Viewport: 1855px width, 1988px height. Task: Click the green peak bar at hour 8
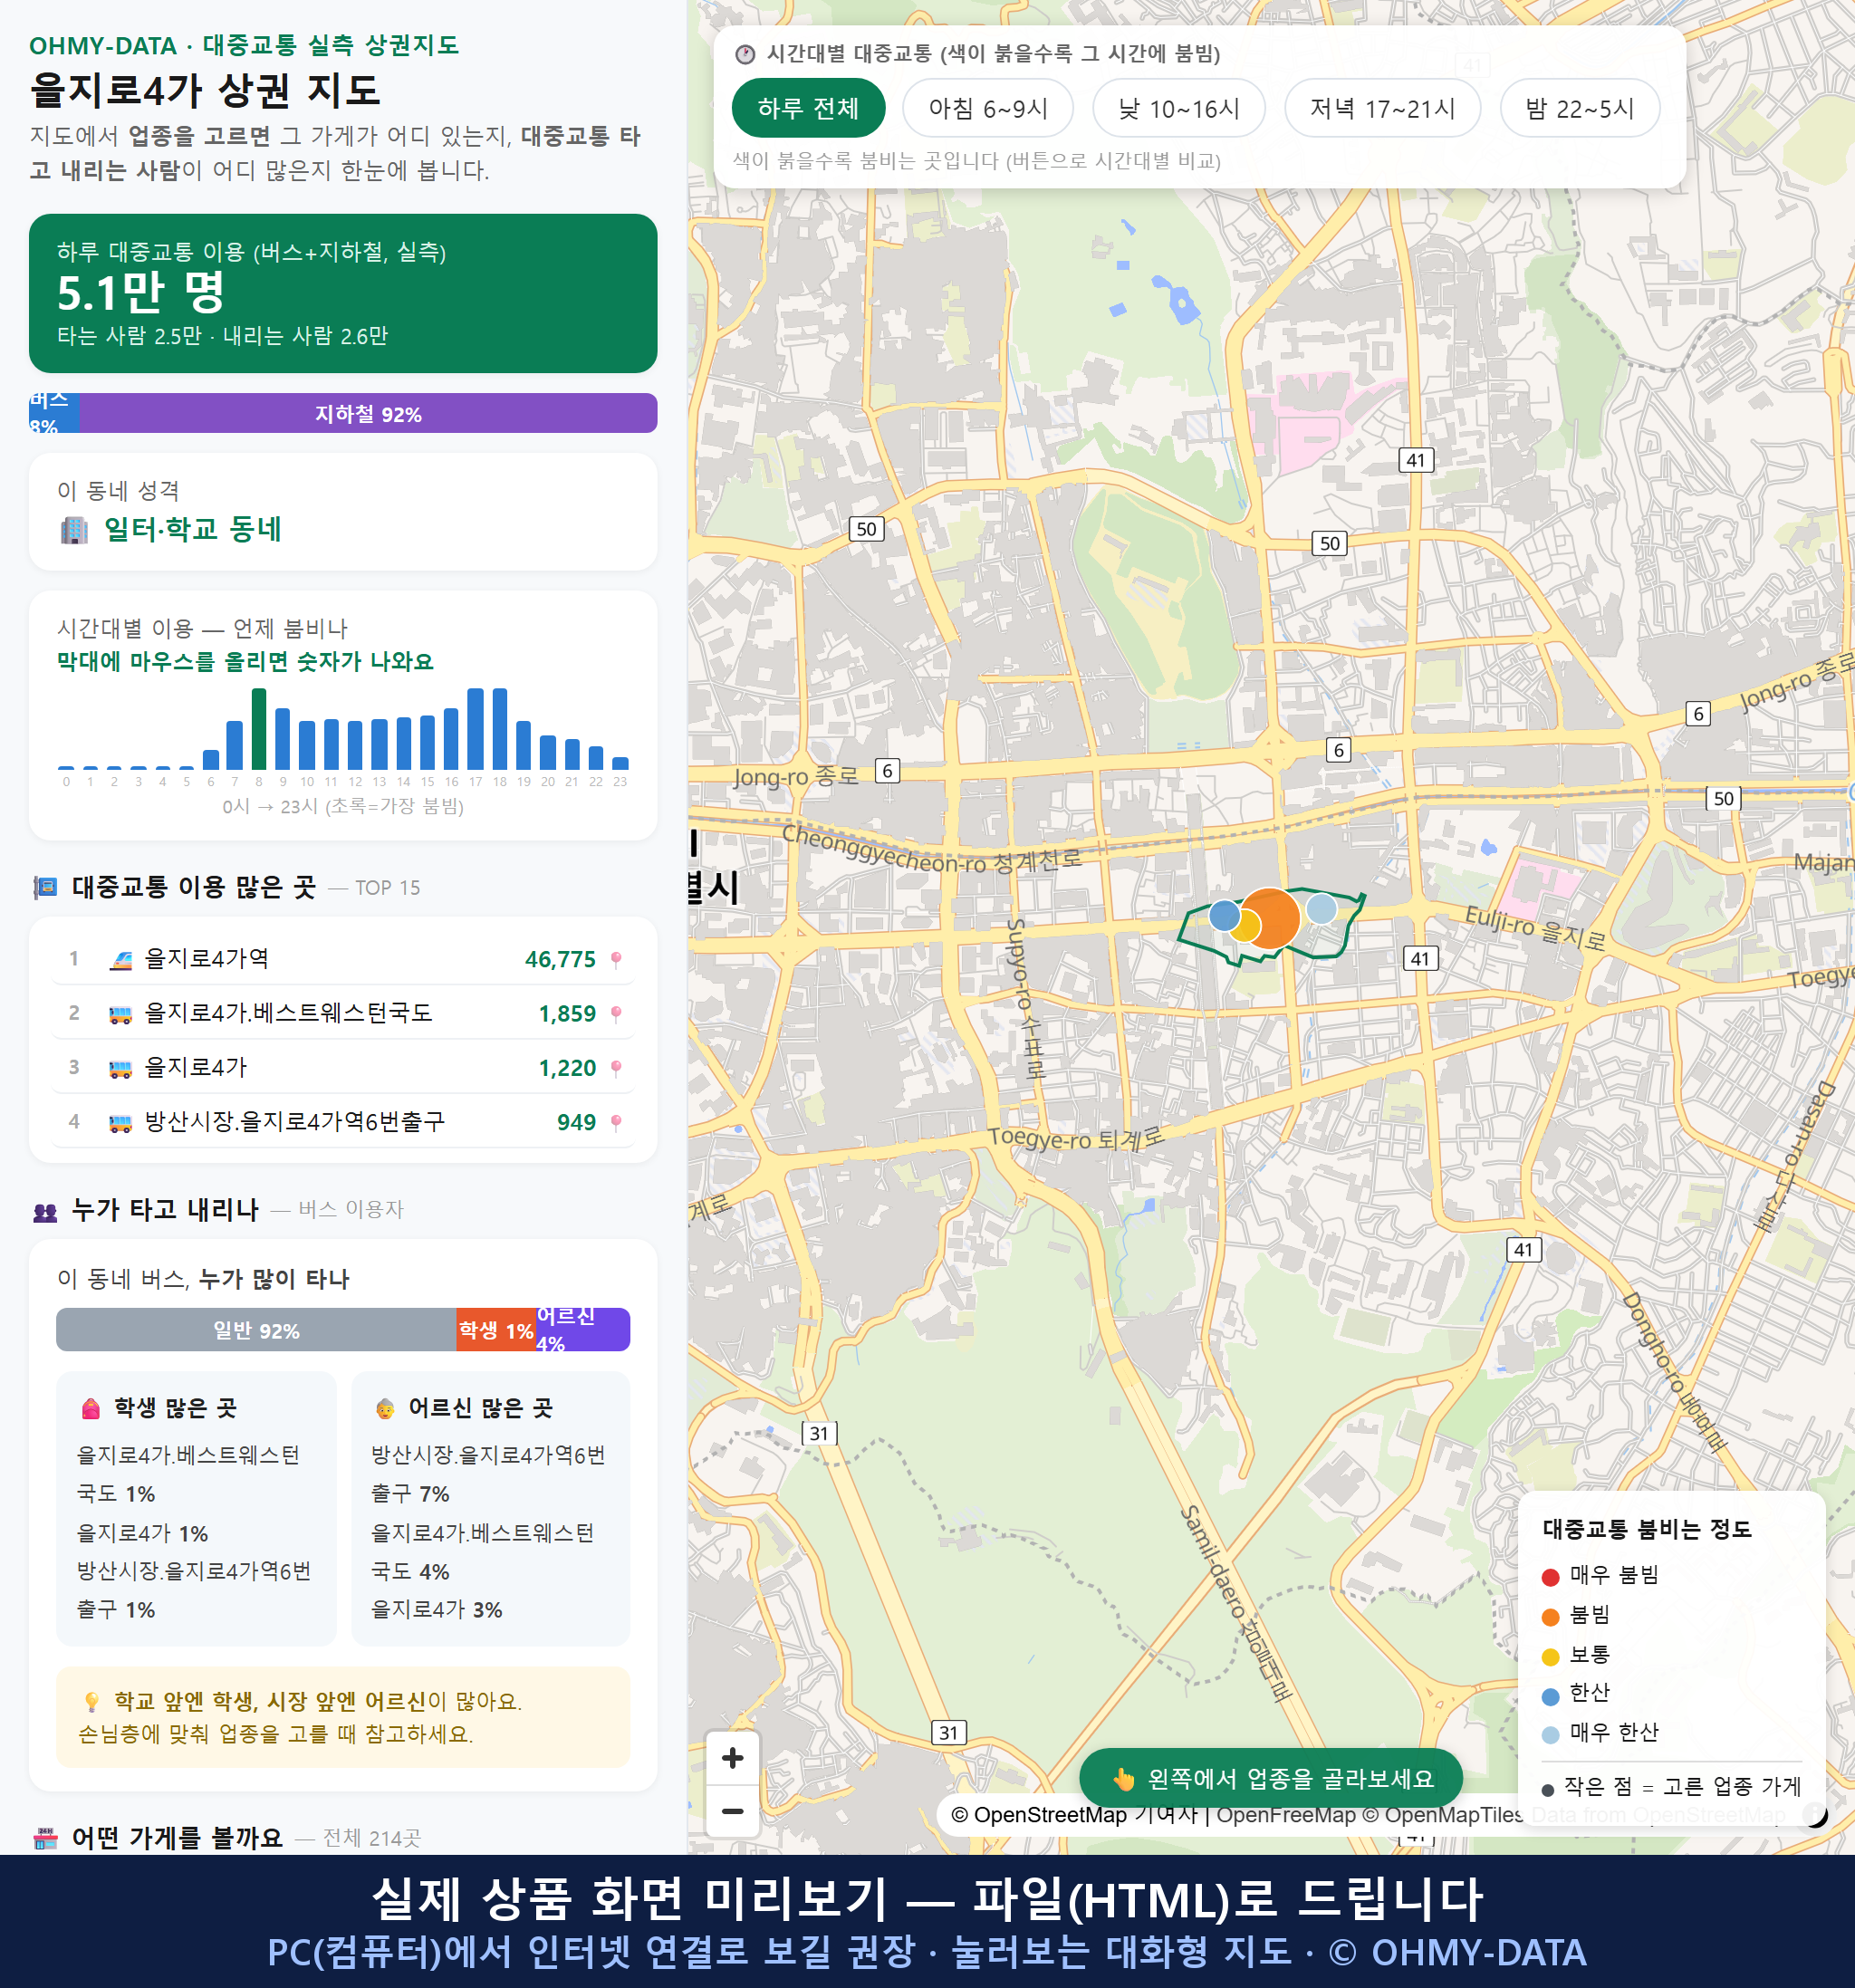[x=259, y=729]
